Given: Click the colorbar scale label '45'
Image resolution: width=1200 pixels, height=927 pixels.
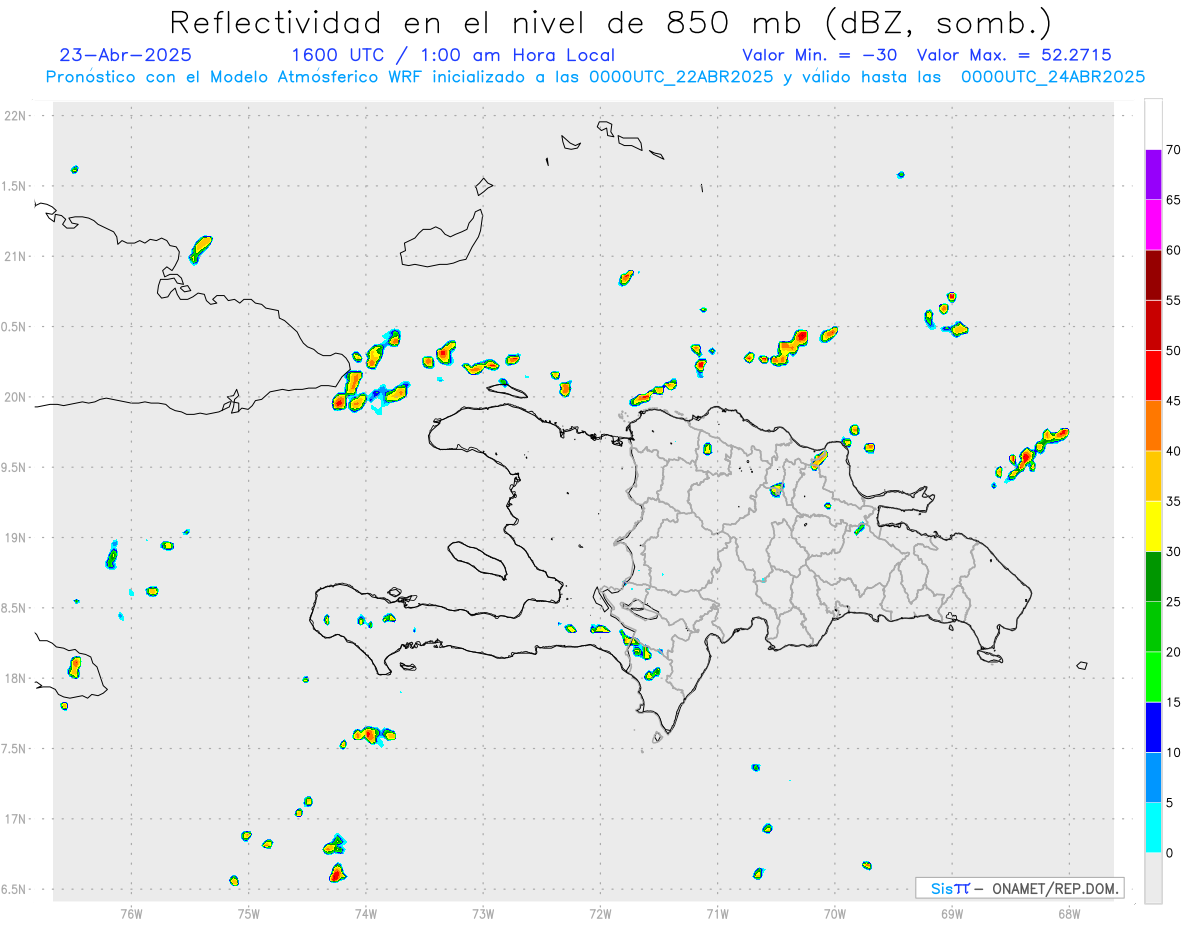Looking at the screenshot, I should pos(1173,401).
